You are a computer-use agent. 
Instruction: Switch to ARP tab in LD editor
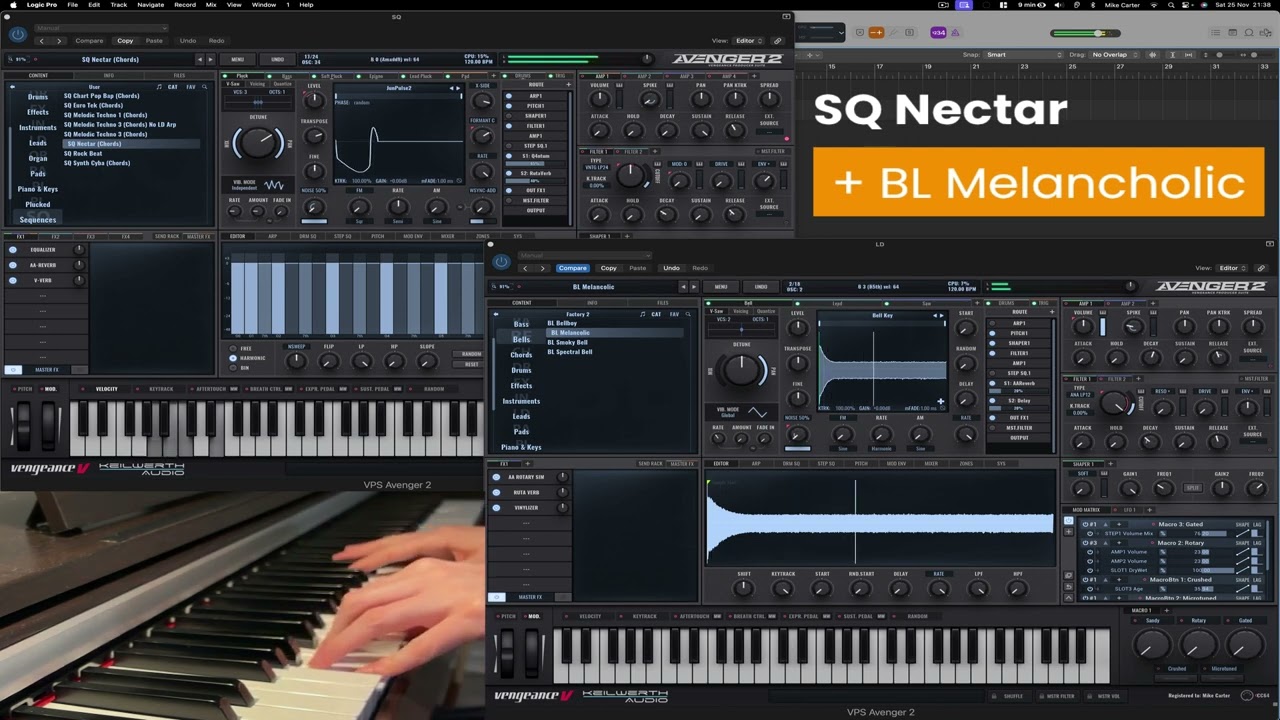click(756, 464)
